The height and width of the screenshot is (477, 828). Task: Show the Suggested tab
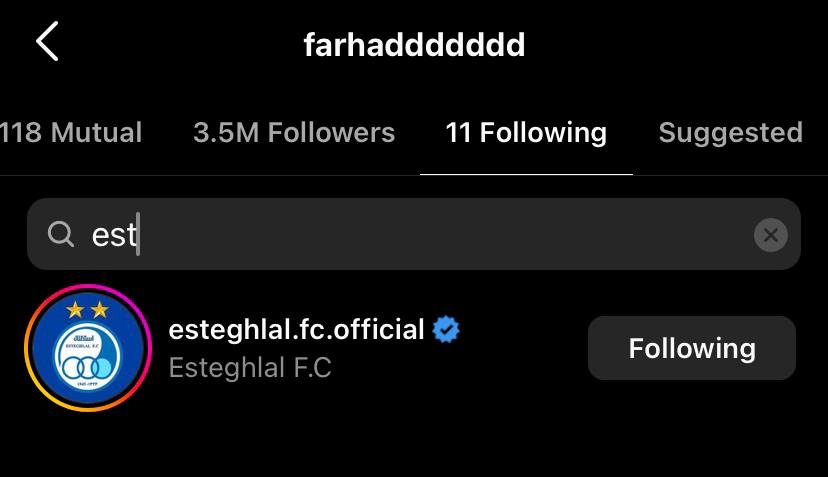click(x=730, y=133)
